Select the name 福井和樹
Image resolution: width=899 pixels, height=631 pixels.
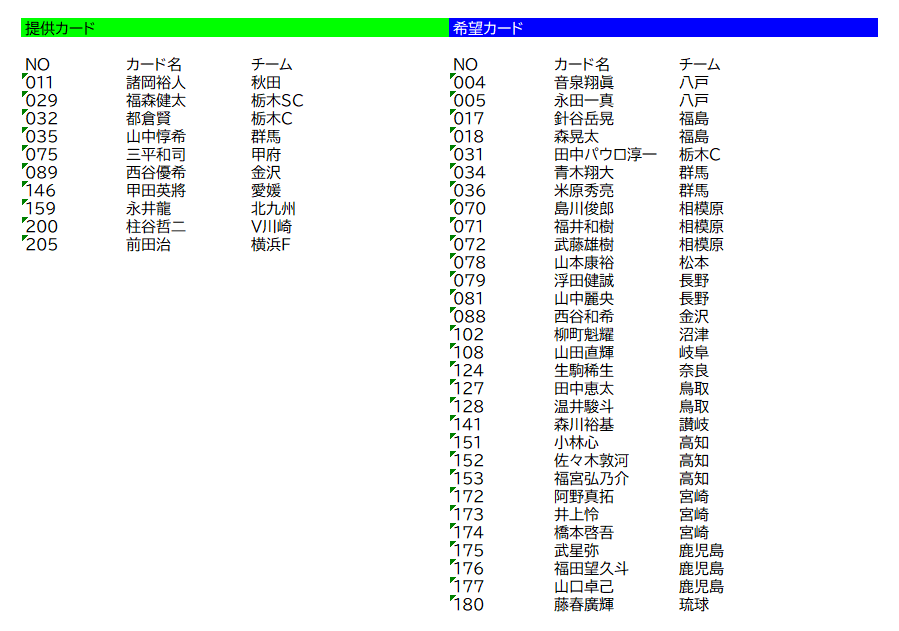(x=584, y=226)
